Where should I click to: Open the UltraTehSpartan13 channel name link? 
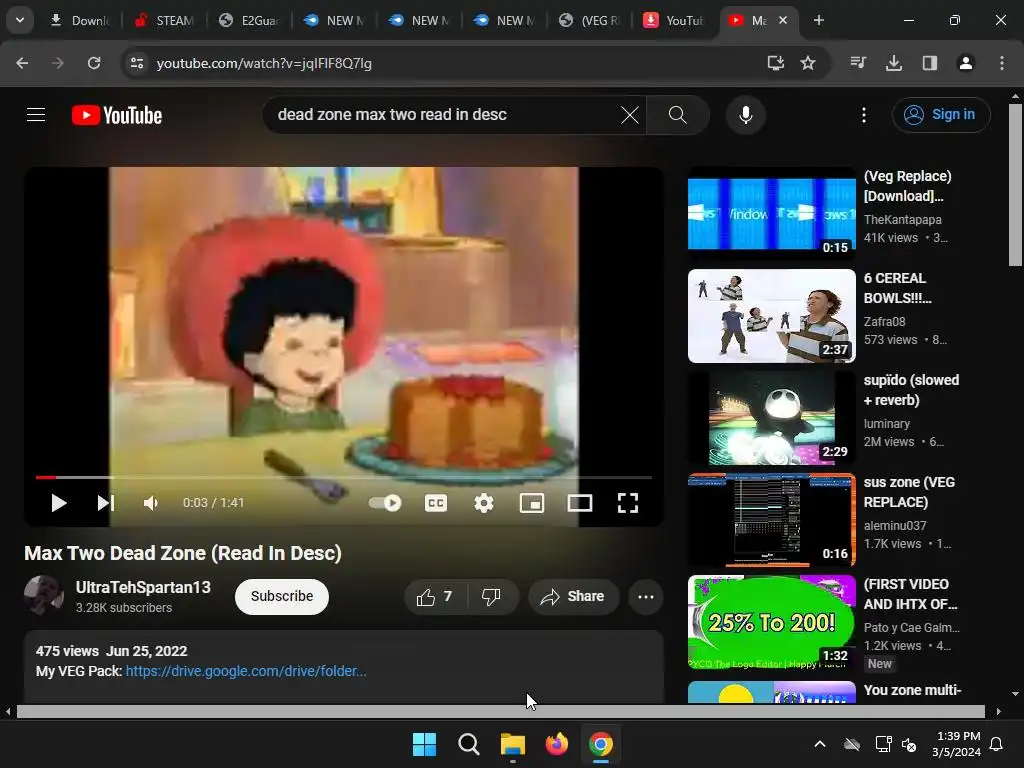click(143, 587)
